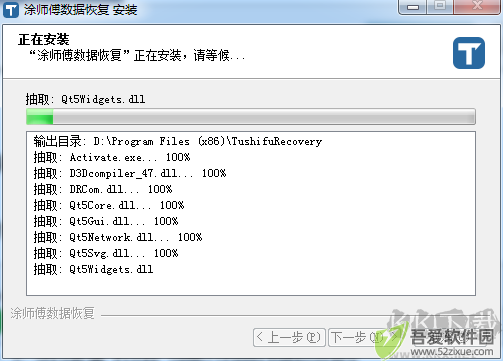This screenshot has height=361, width=503.
Task: Select the Qt5Gui.dll log row
Action: (x=106, y=221)
